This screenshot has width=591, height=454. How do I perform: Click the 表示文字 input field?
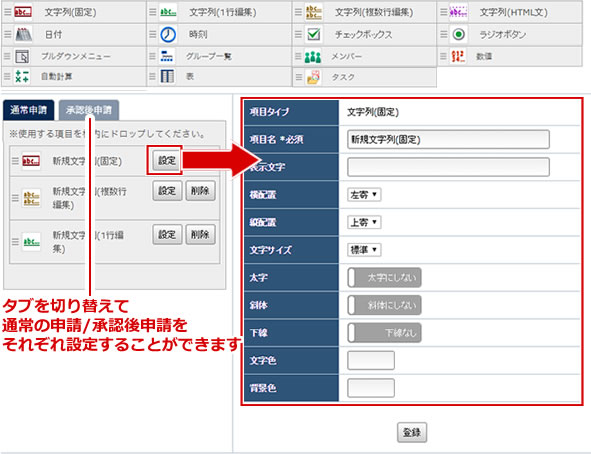448,167
